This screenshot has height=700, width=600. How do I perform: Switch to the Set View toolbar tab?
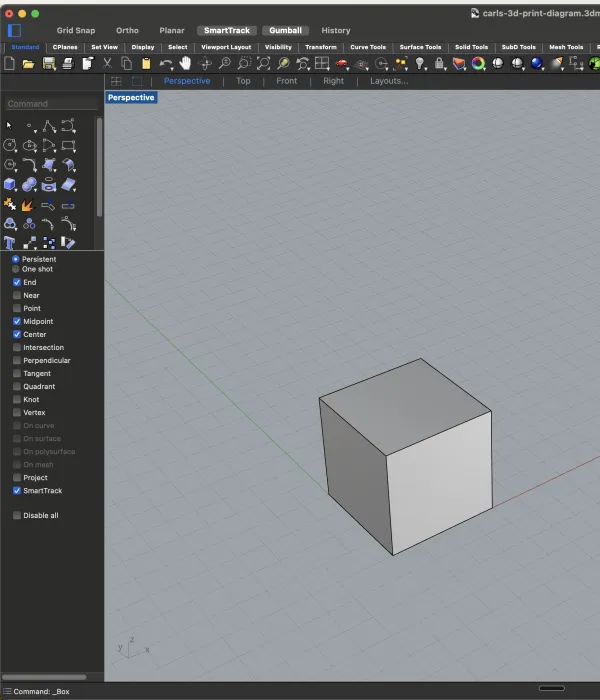pyautogui.click(x=104, y=47)
